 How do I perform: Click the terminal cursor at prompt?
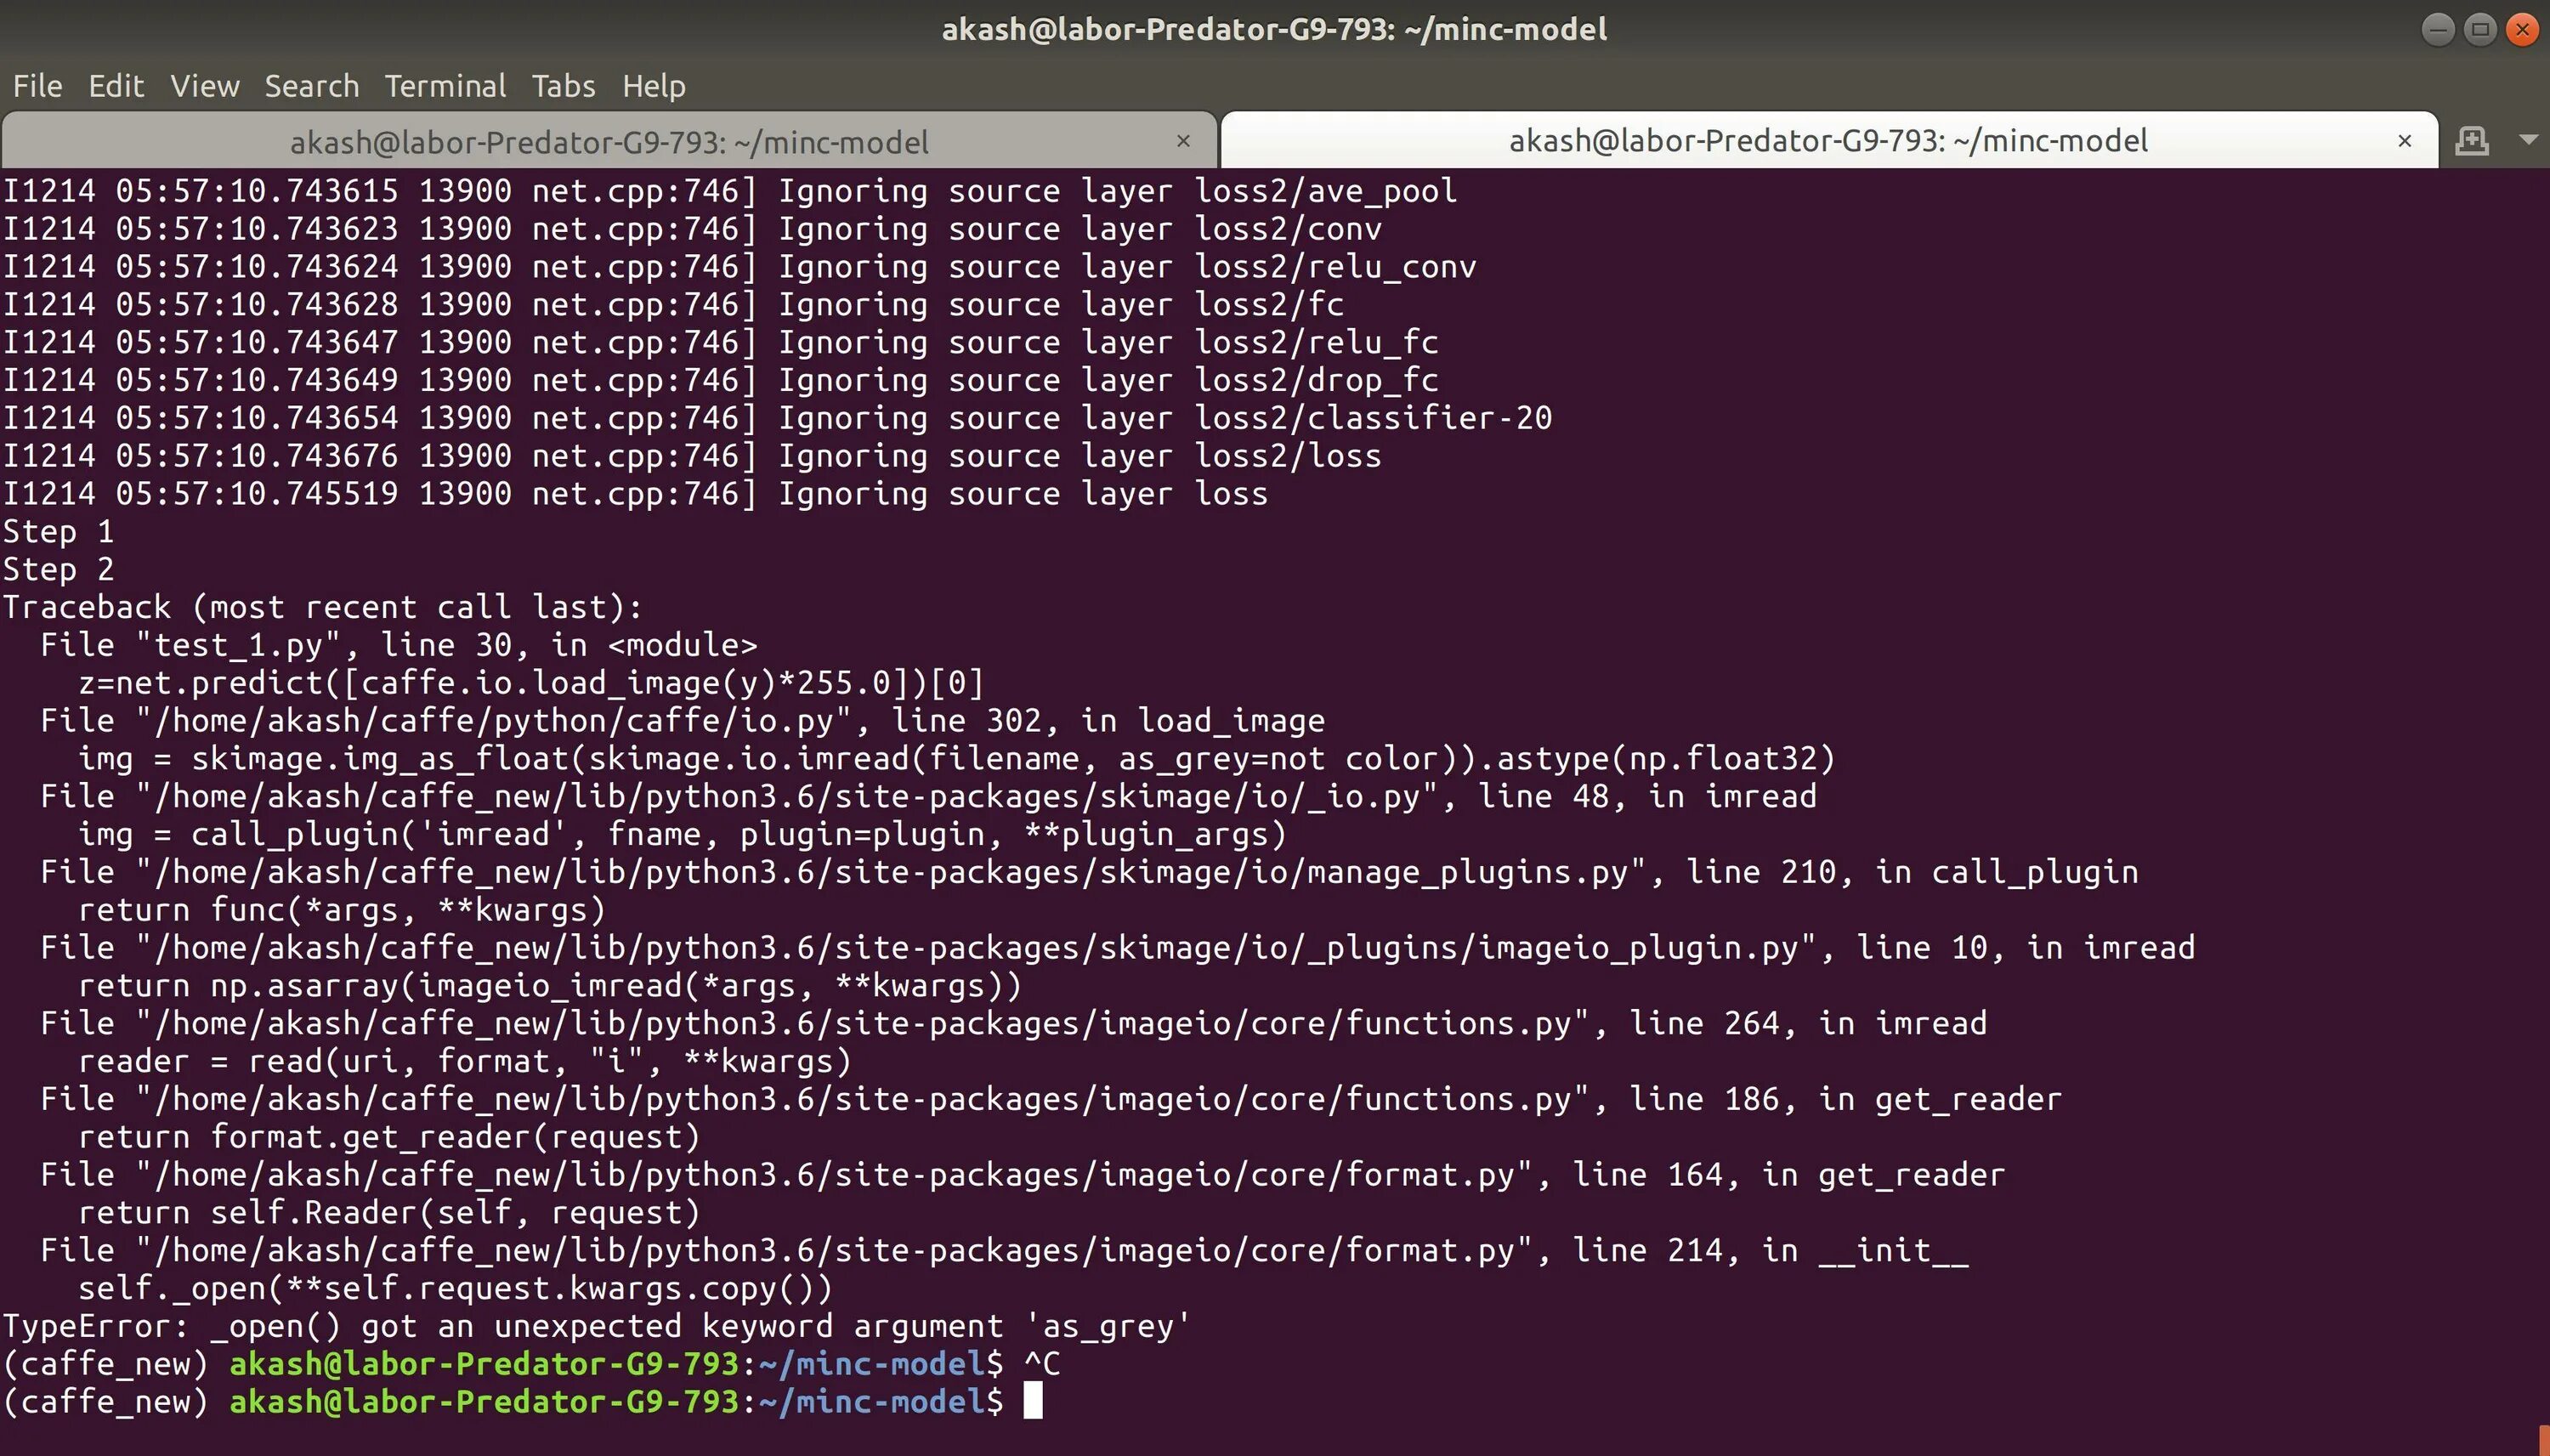click(x=1033, y=1401)
